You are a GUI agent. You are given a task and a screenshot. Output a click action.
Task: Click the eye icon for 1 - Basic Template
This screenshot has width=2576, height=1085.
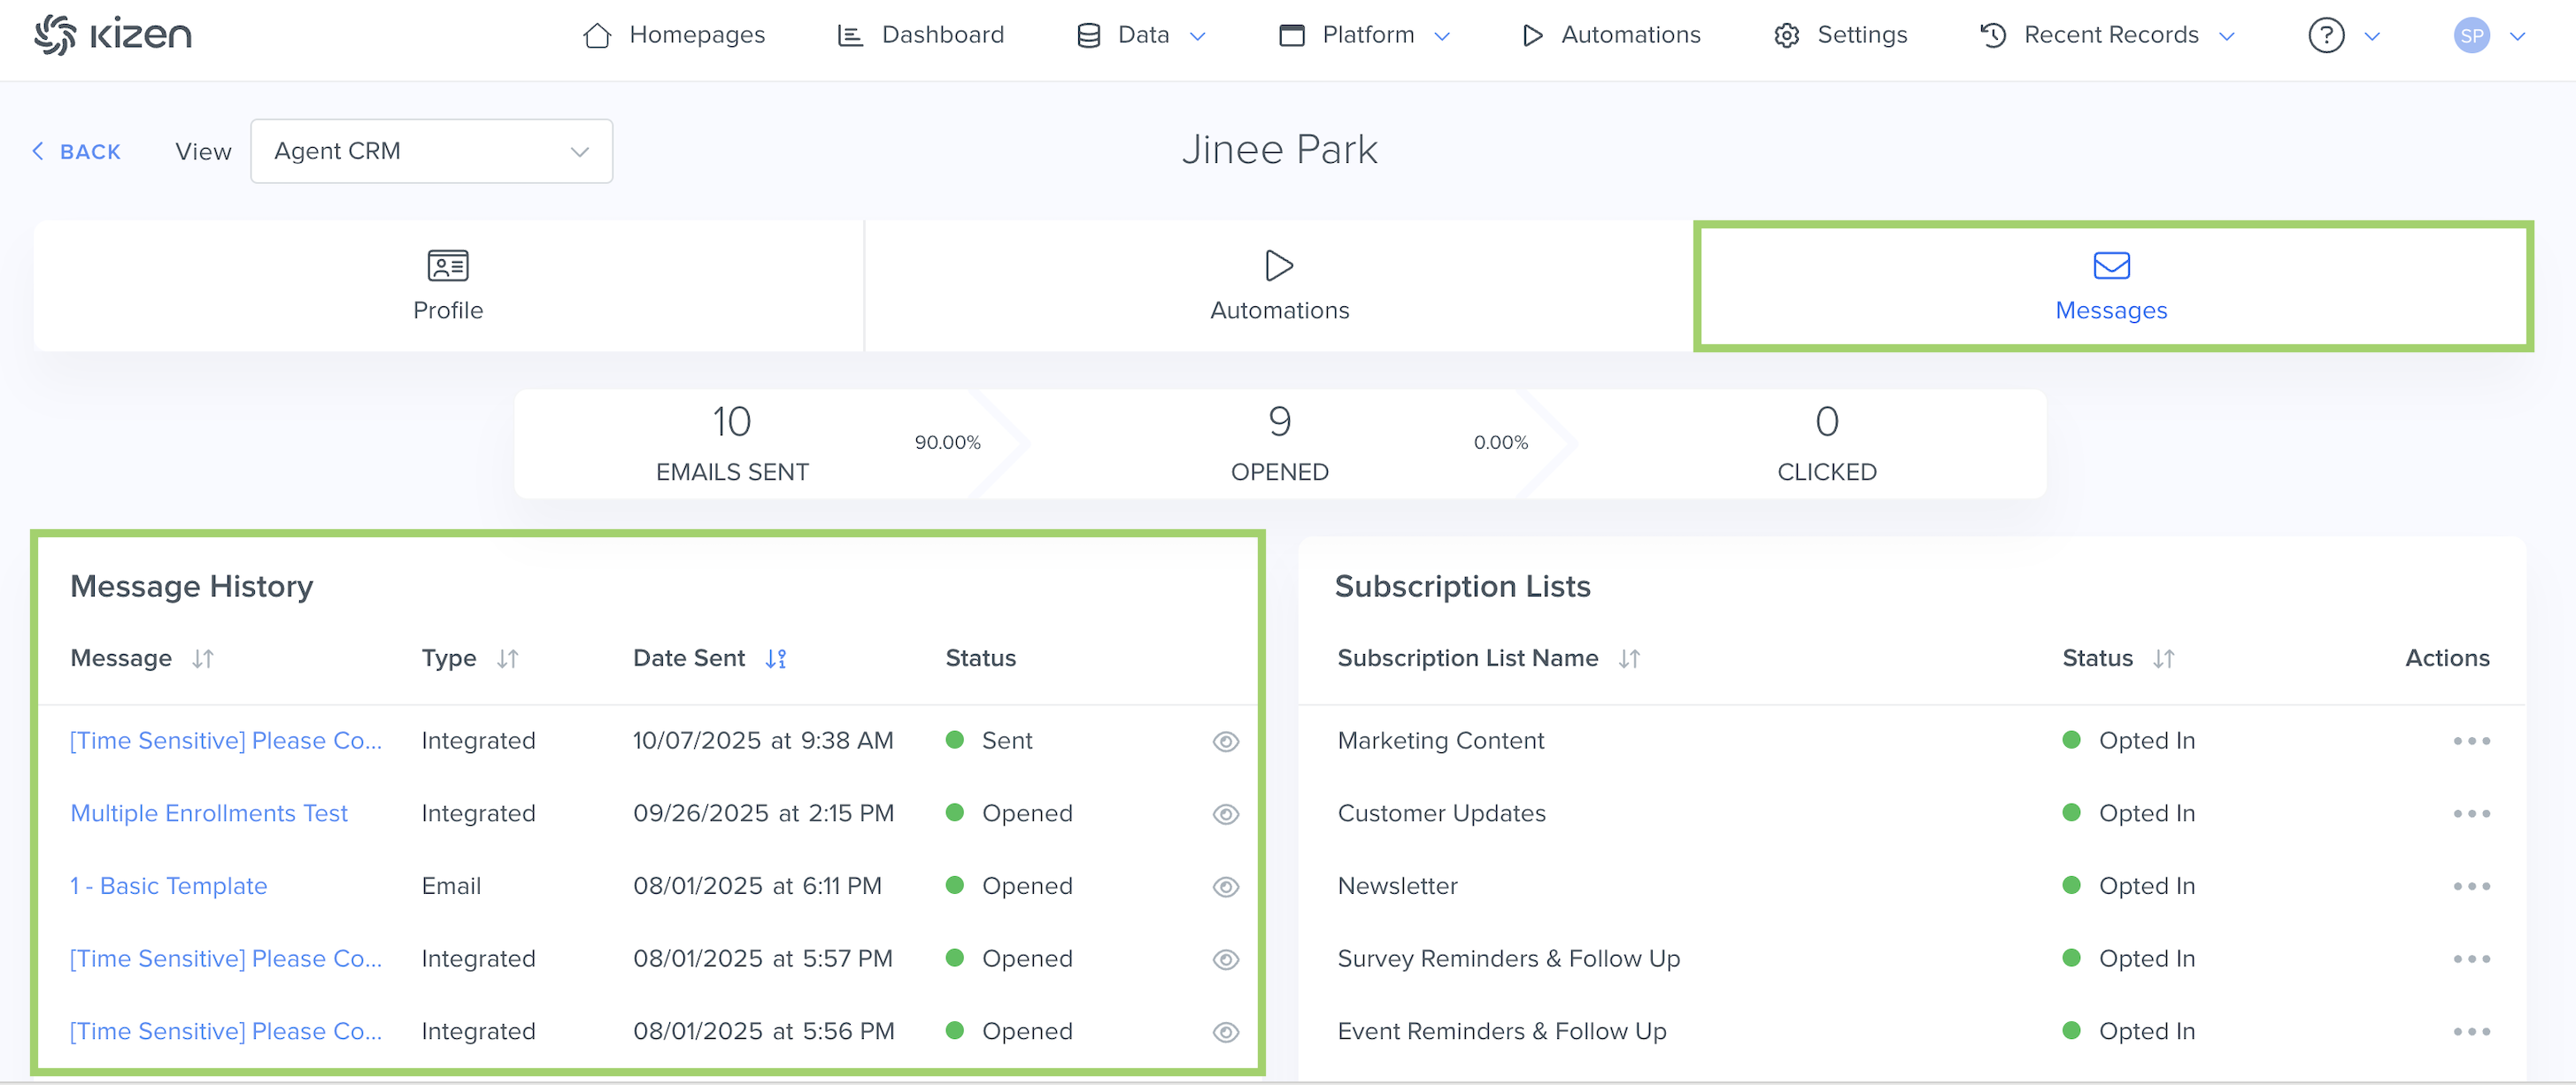tap(1225, 887)
